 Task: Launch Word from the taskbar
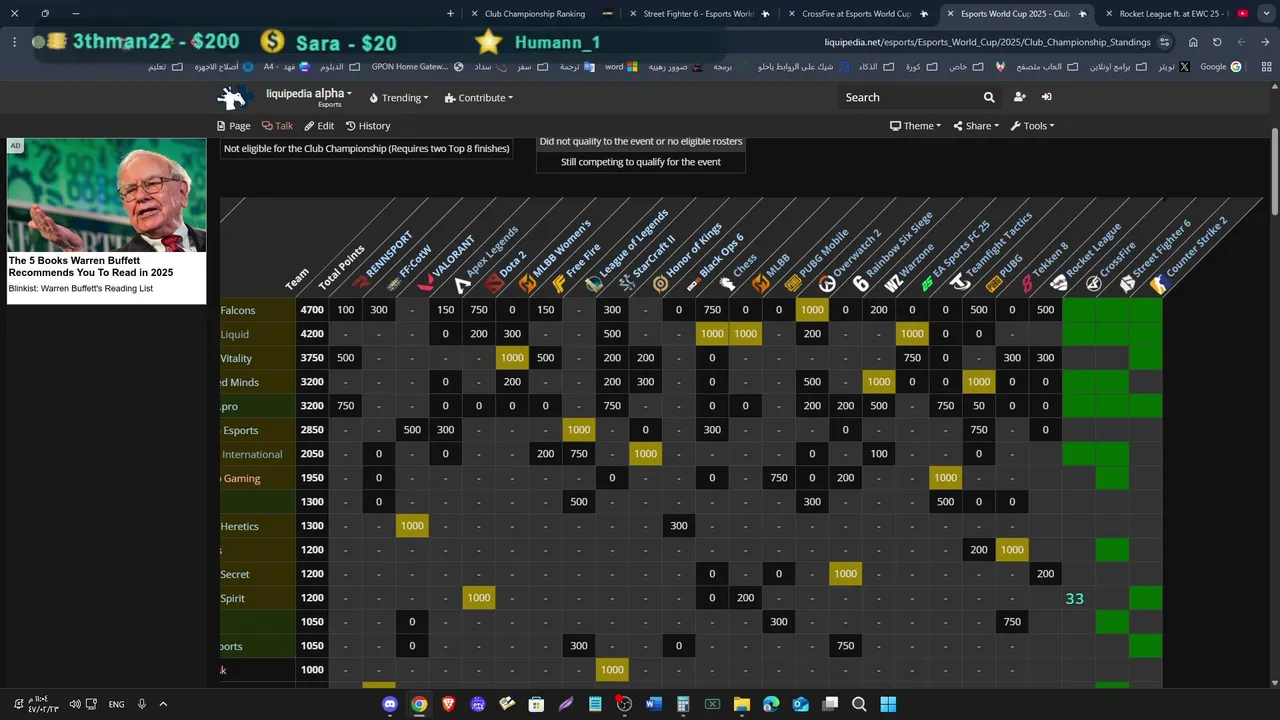point(654,704)
